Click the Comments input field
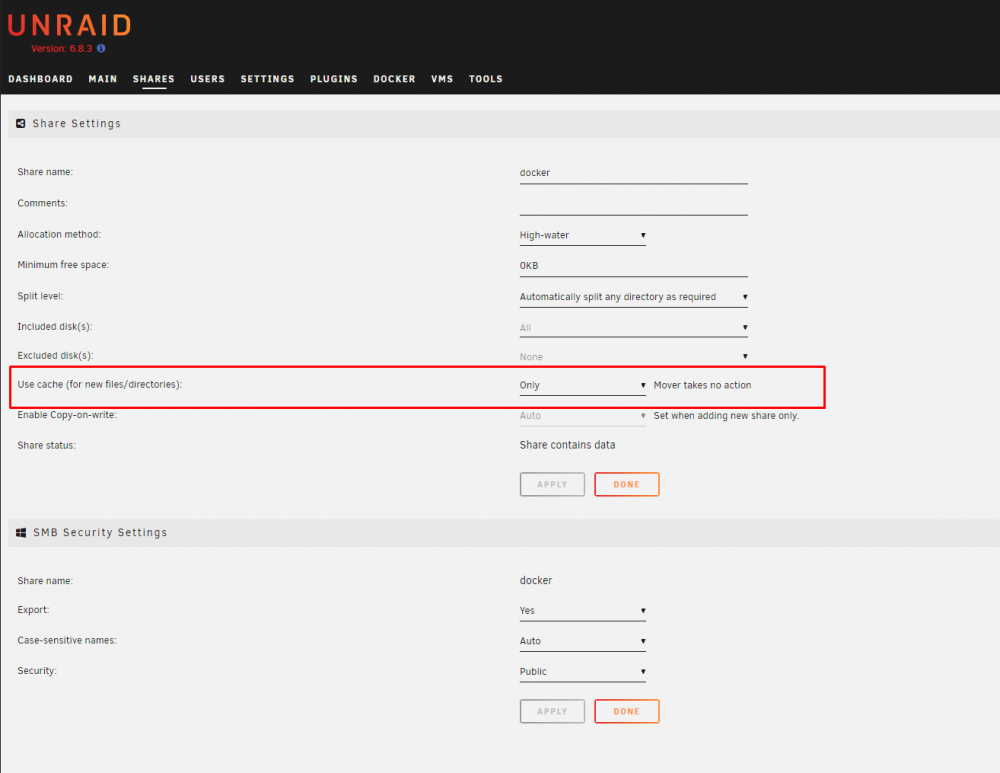 [x=633, y=204]
